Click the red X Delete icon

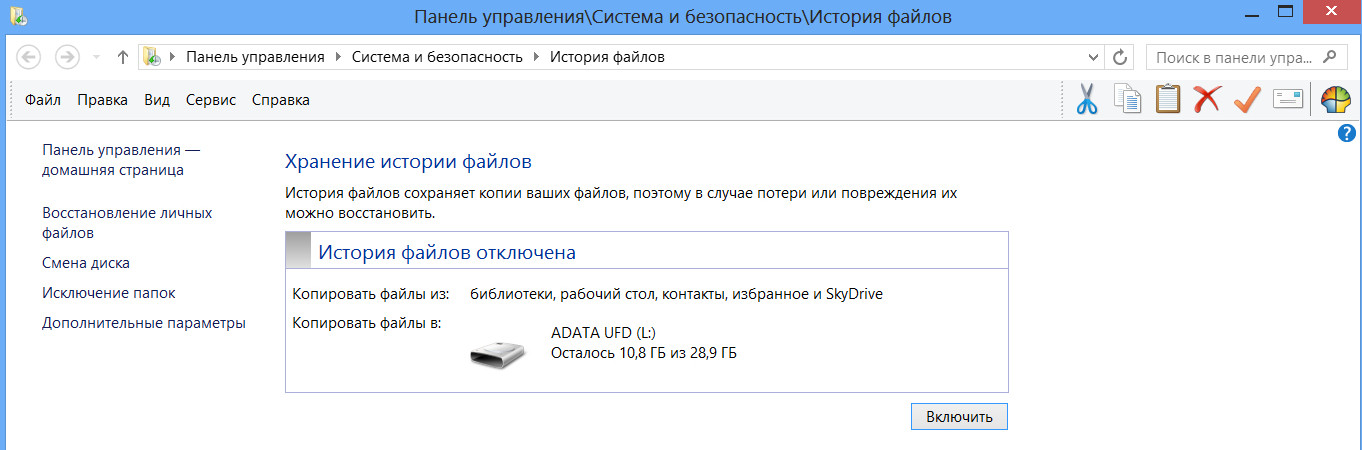1207,100
